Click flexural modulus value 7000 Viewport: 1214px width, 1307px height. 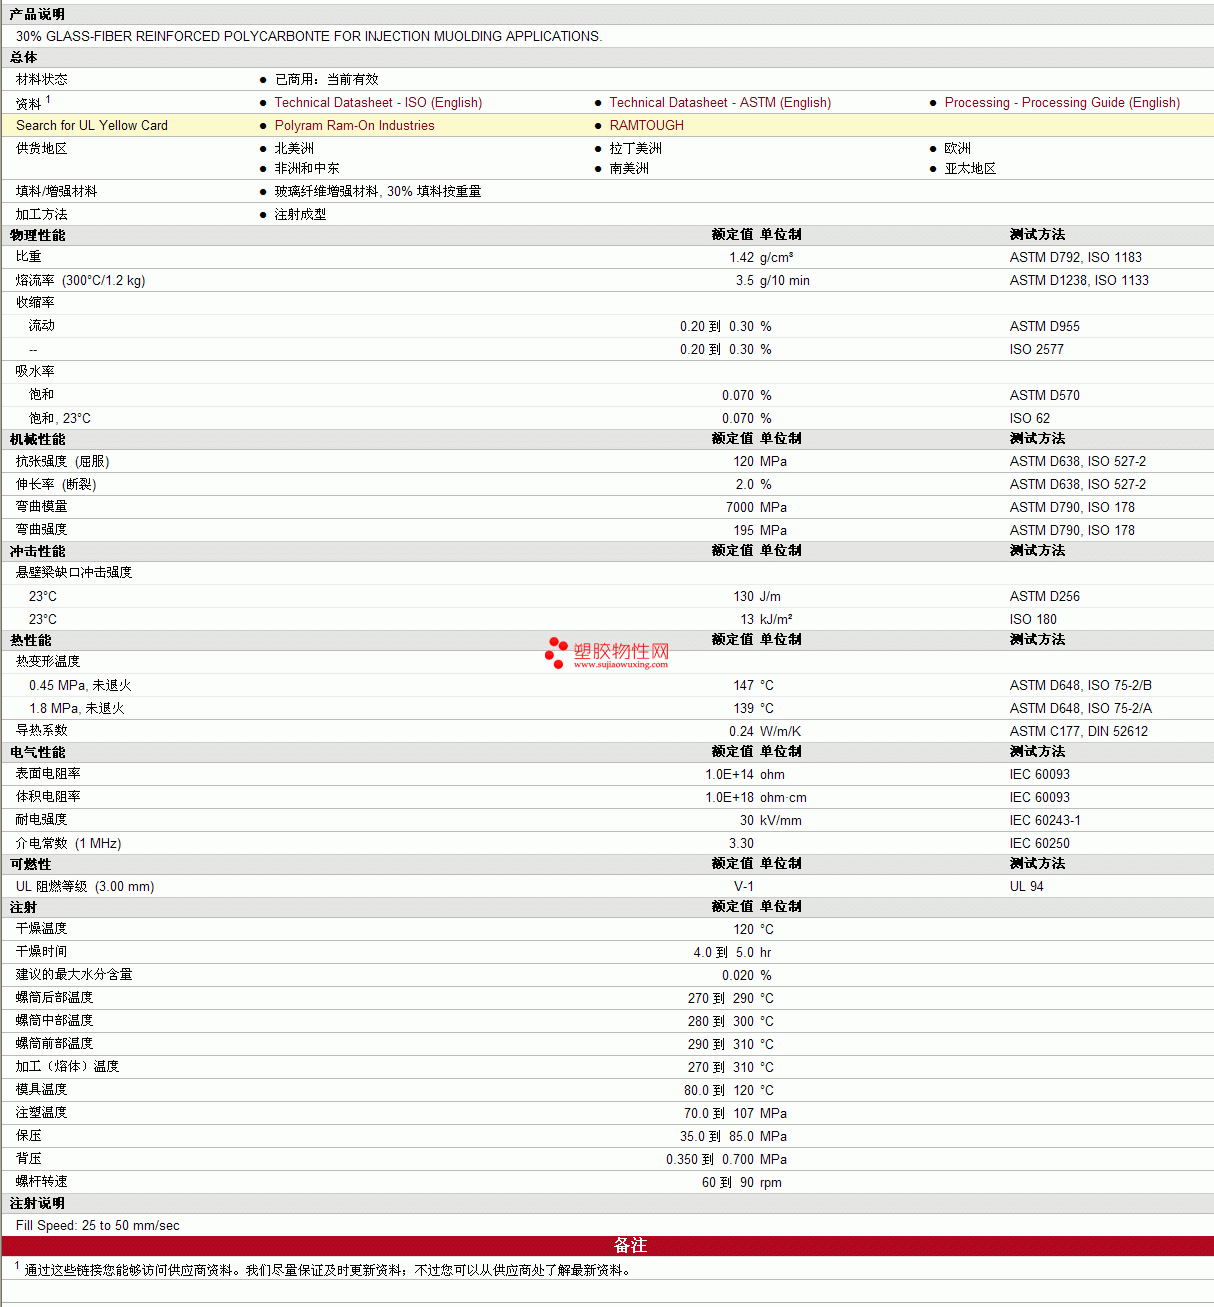[x=740, y=508]
